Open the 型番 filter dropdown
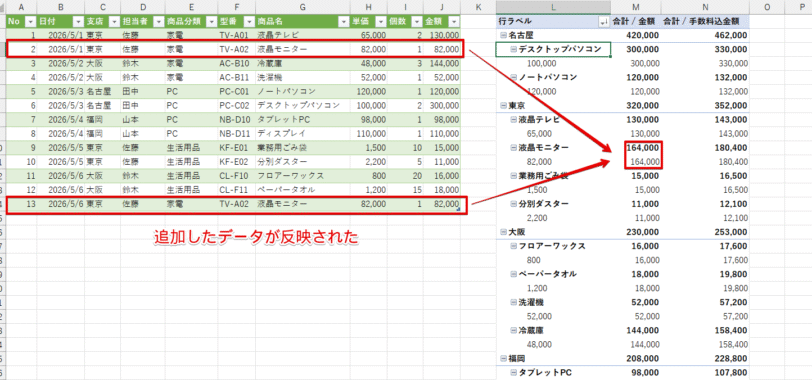Screen dimensions: 812x380 coord(249,22)
